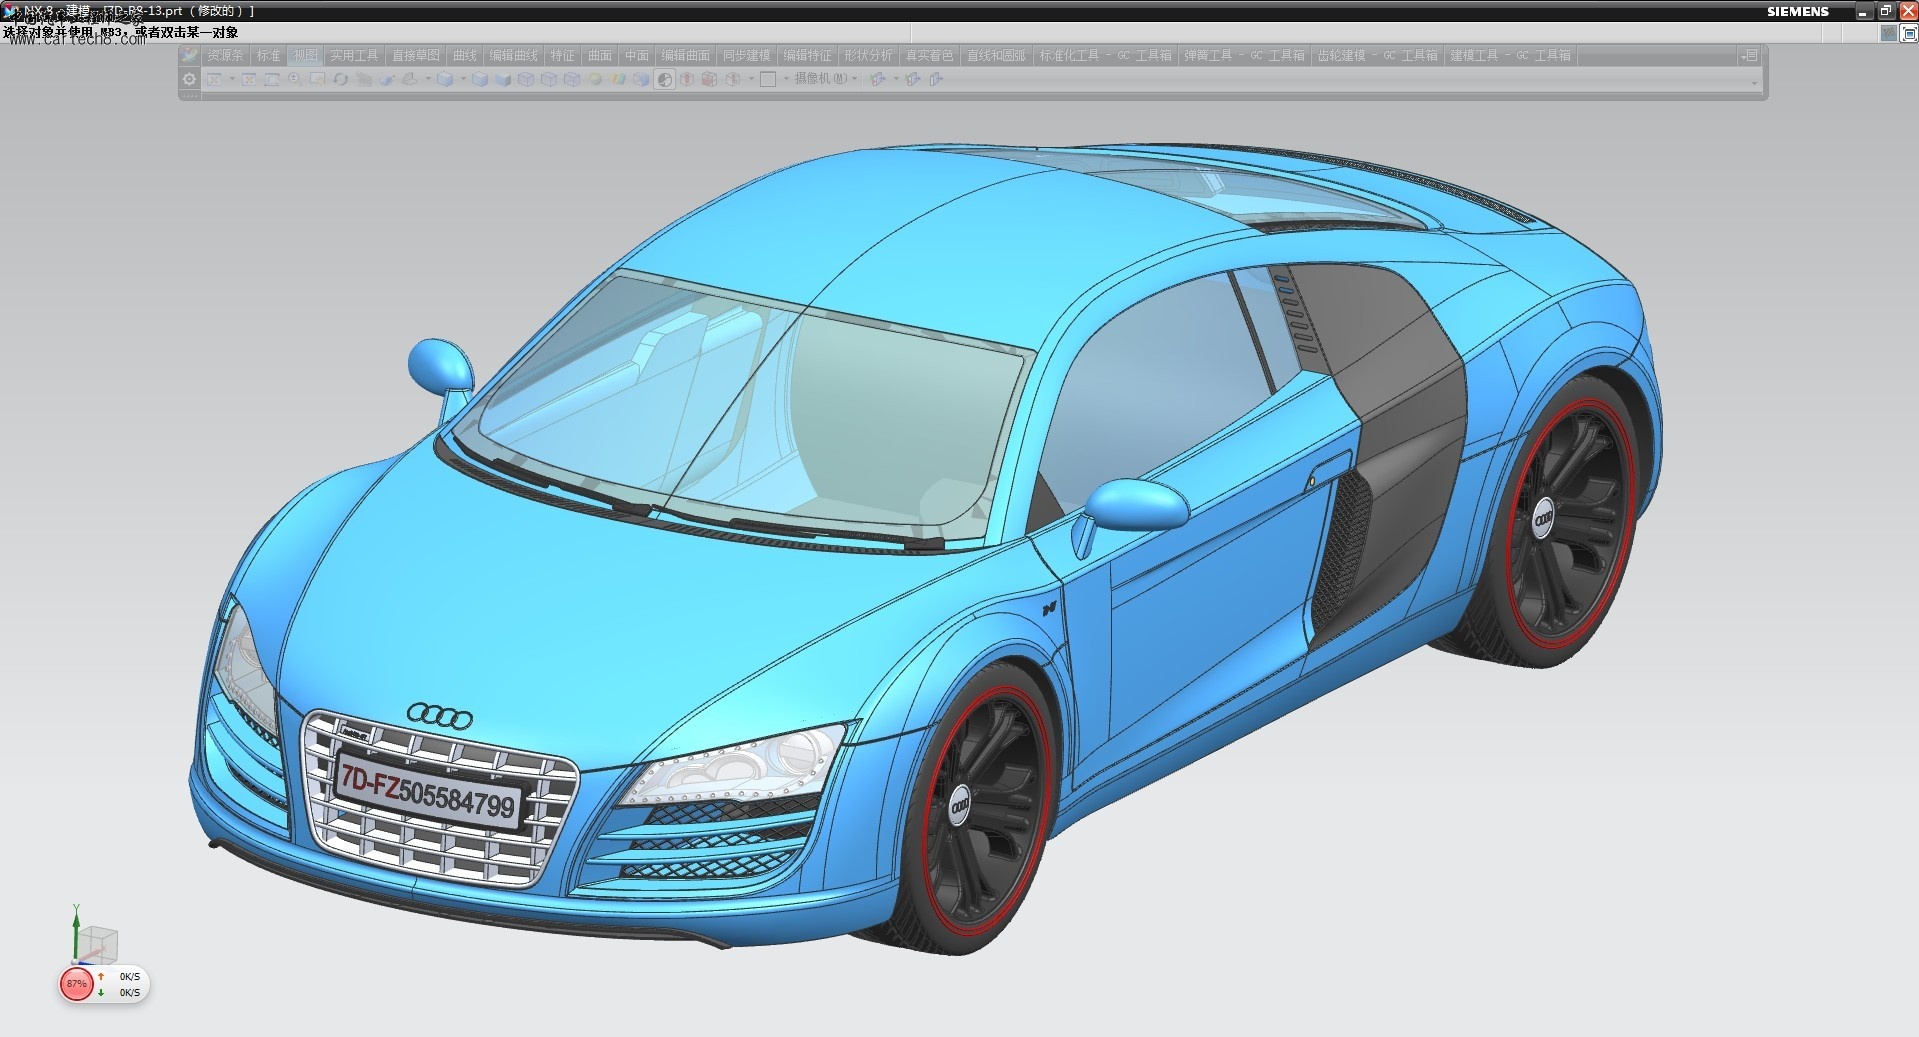Open the ribbon options menu at right end

pos(1750,56)
